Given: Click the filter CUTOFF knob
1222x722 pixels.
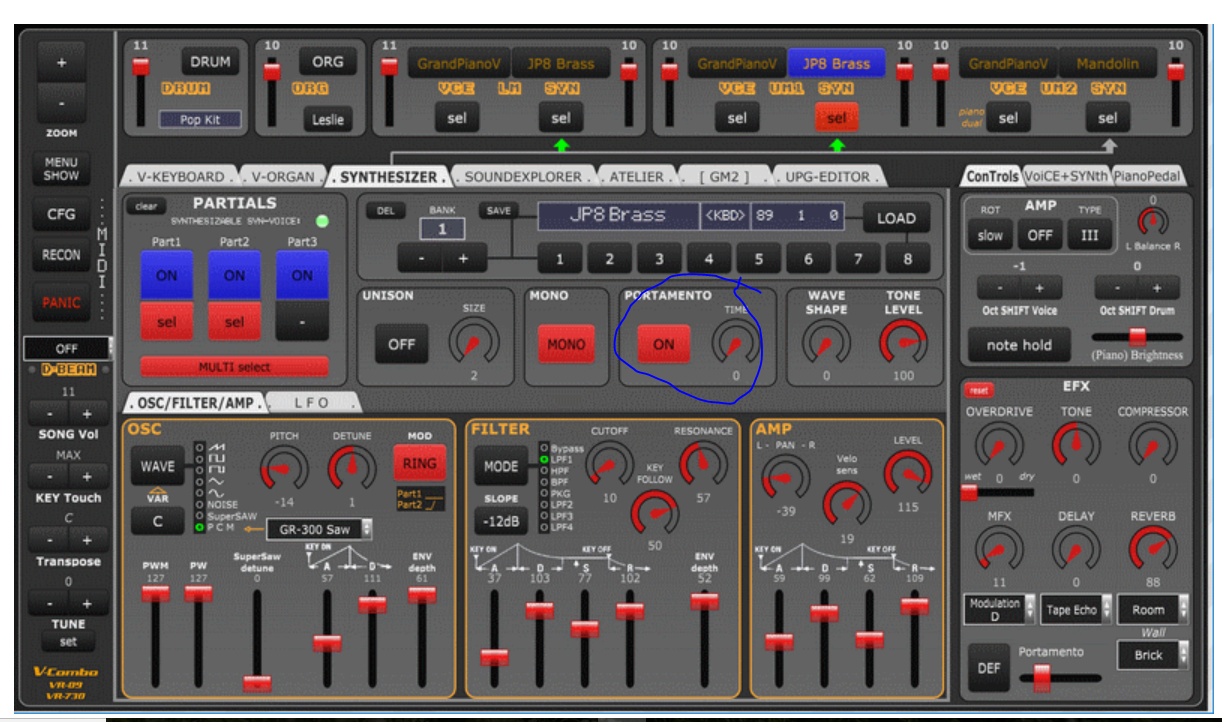Looking at the screenshot, I should coord(609,465).
